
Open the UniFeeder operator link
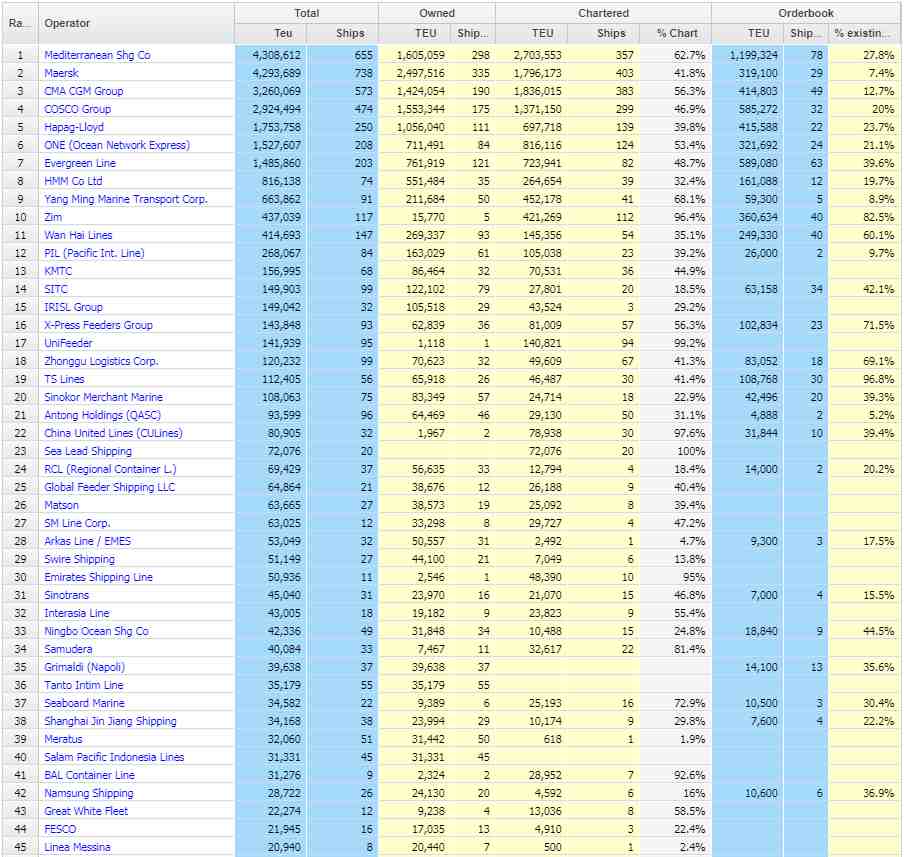[x=68, y=343]
